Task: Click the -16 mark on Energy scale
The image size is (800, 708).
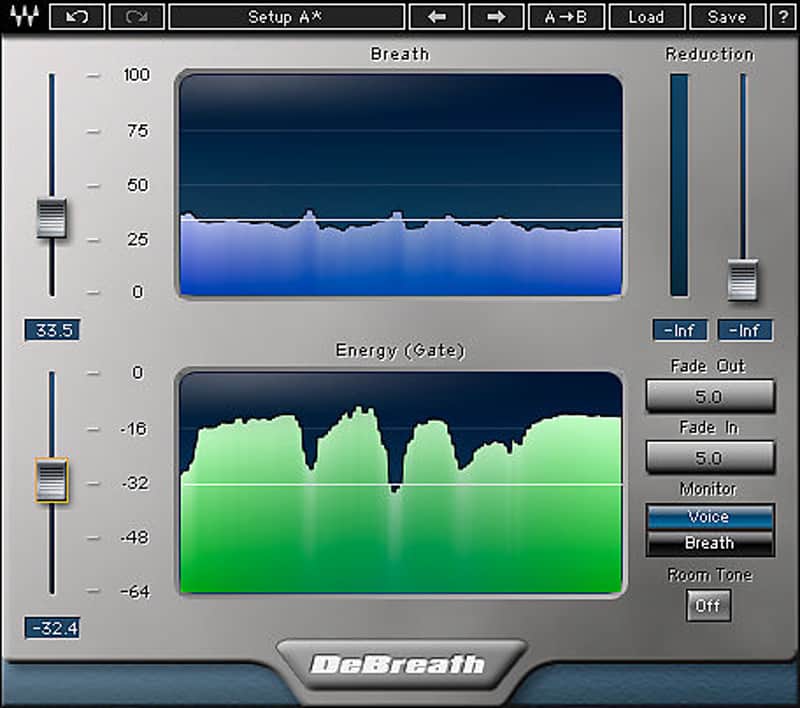Action: (134, 429)
